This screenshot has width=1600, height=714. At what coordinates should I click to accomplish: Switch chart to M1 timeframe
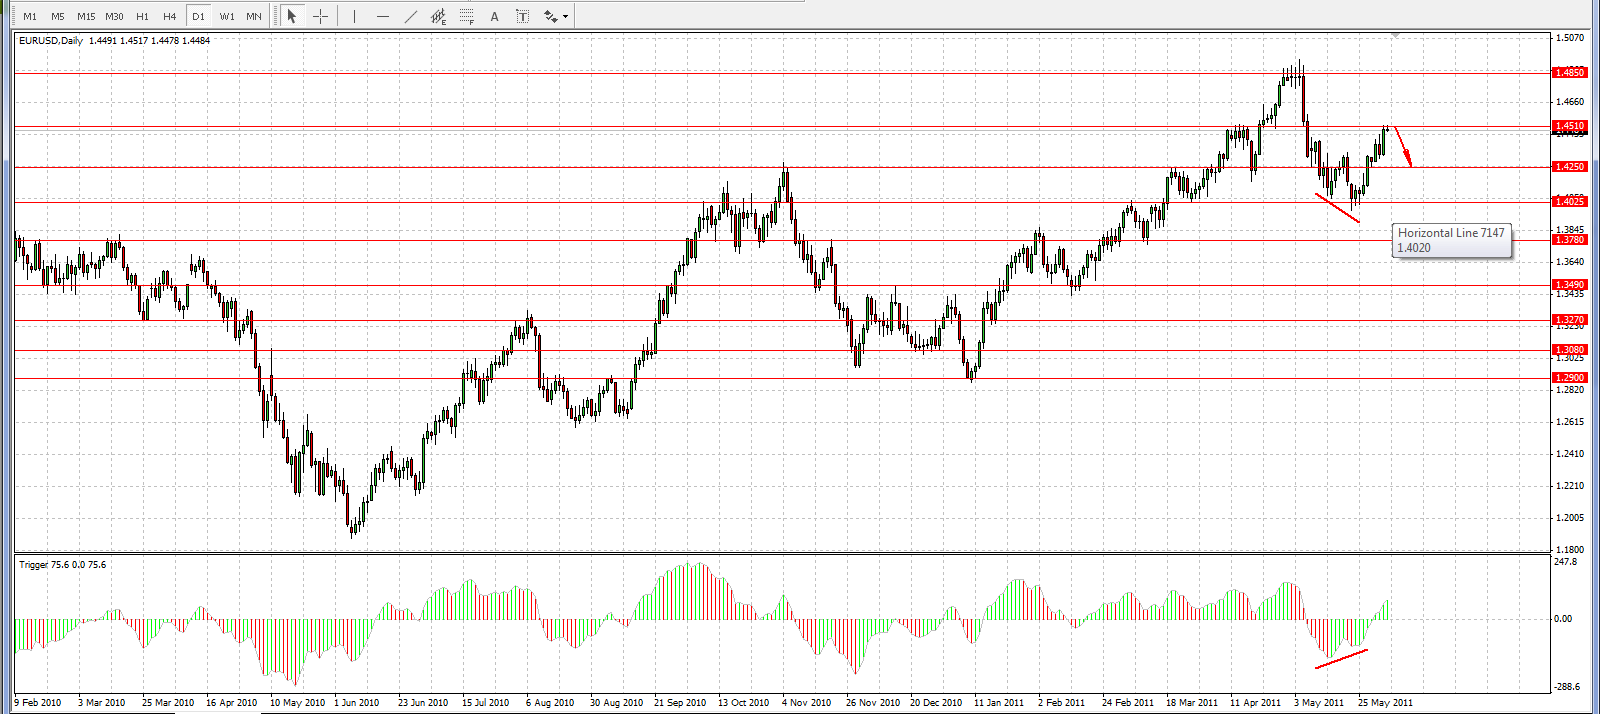(30, 16)
